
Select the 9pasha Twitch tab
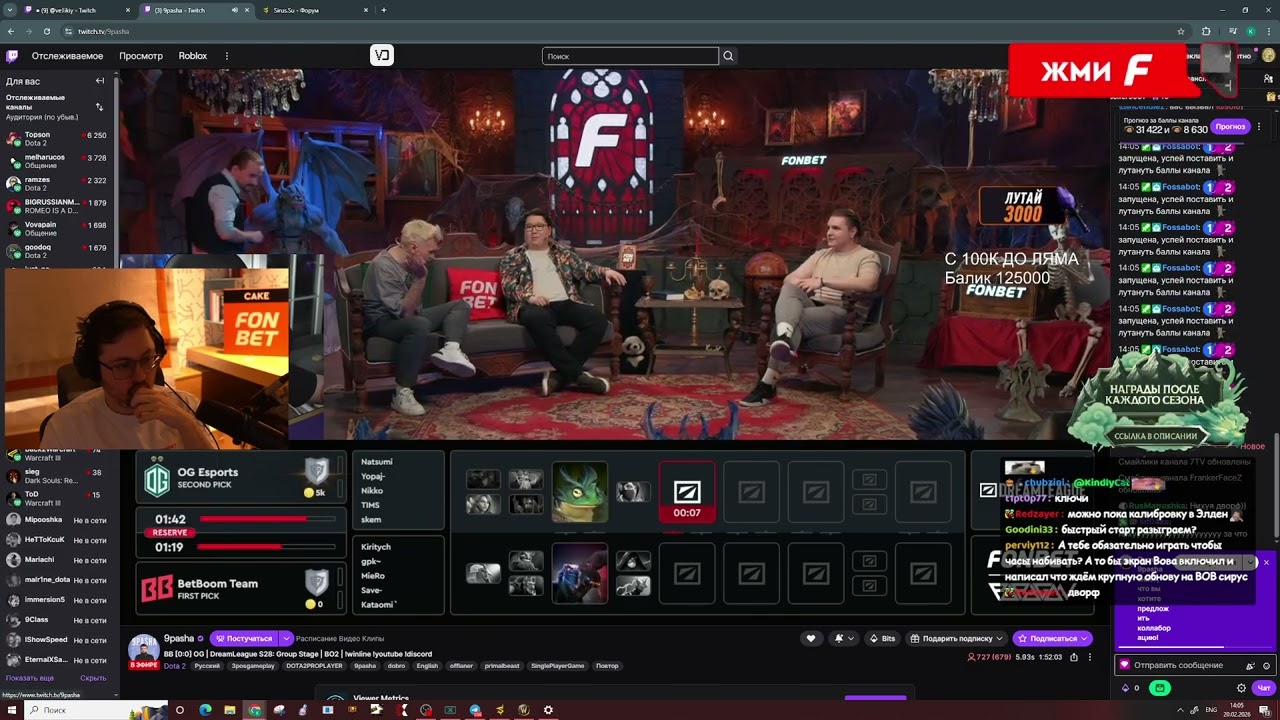(x=195, y=10)
